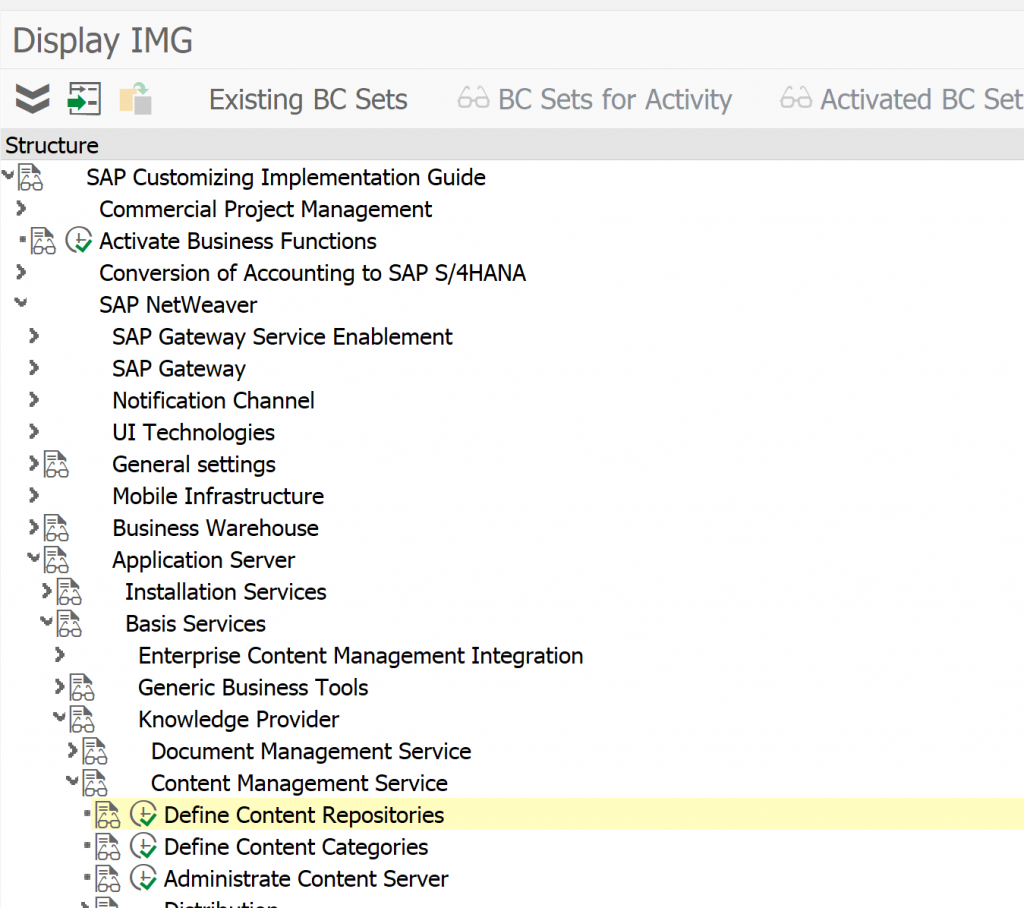Image resolution: width=1024 pixels, height=908 pixels.
Task: Click the documentation icon next to General settings
Action: [56, 464]
